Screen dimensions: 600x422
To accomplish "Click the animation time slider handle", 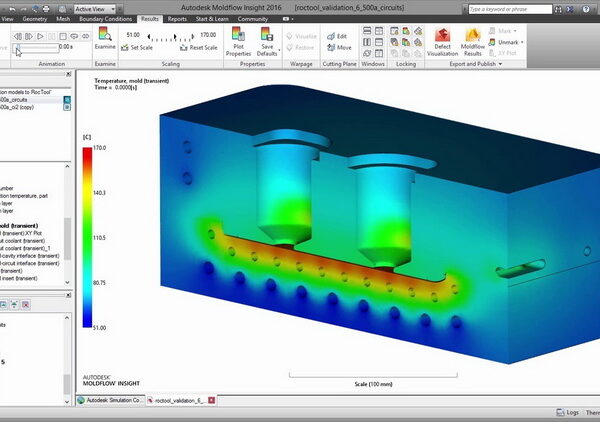I will (17, 48).
